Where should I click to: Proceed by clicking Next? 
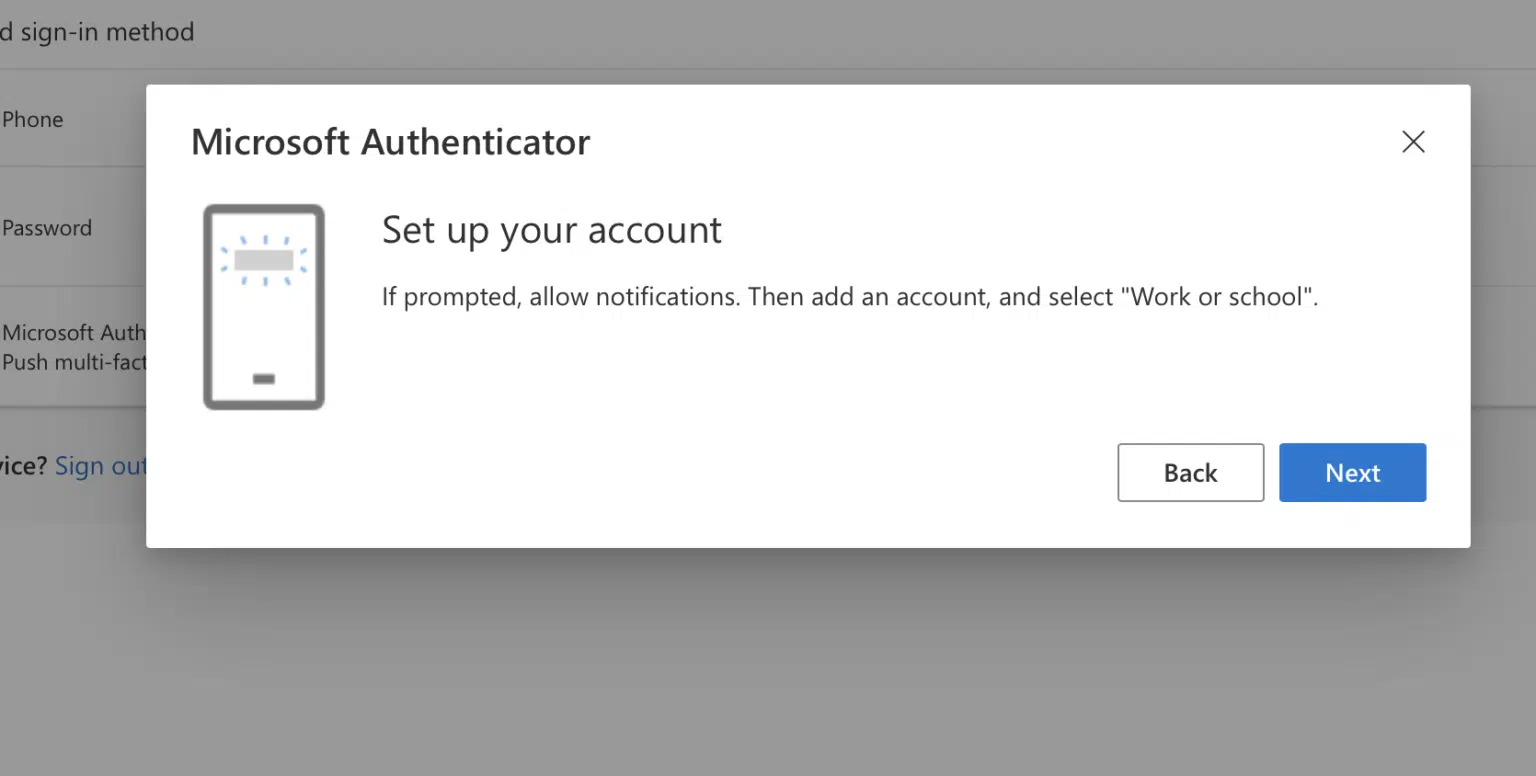1352,472
